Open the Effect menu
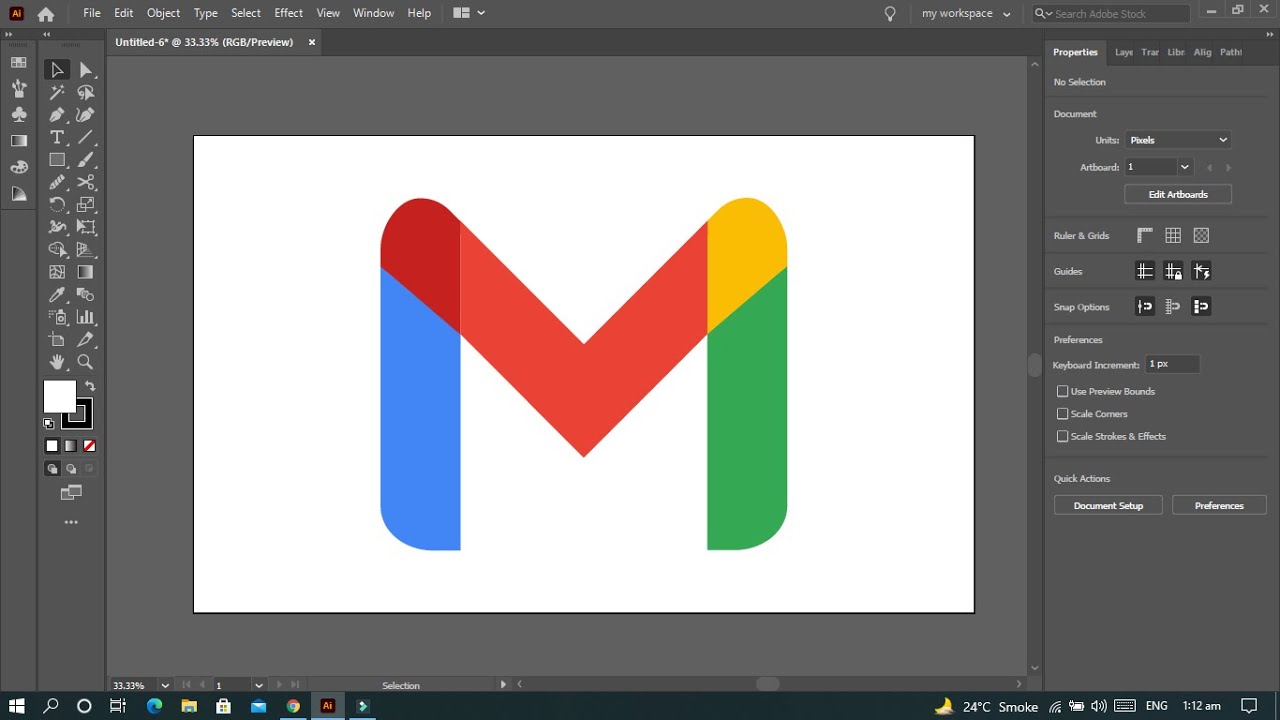This screenshot has height=720, width=1280. pos(288,13)
